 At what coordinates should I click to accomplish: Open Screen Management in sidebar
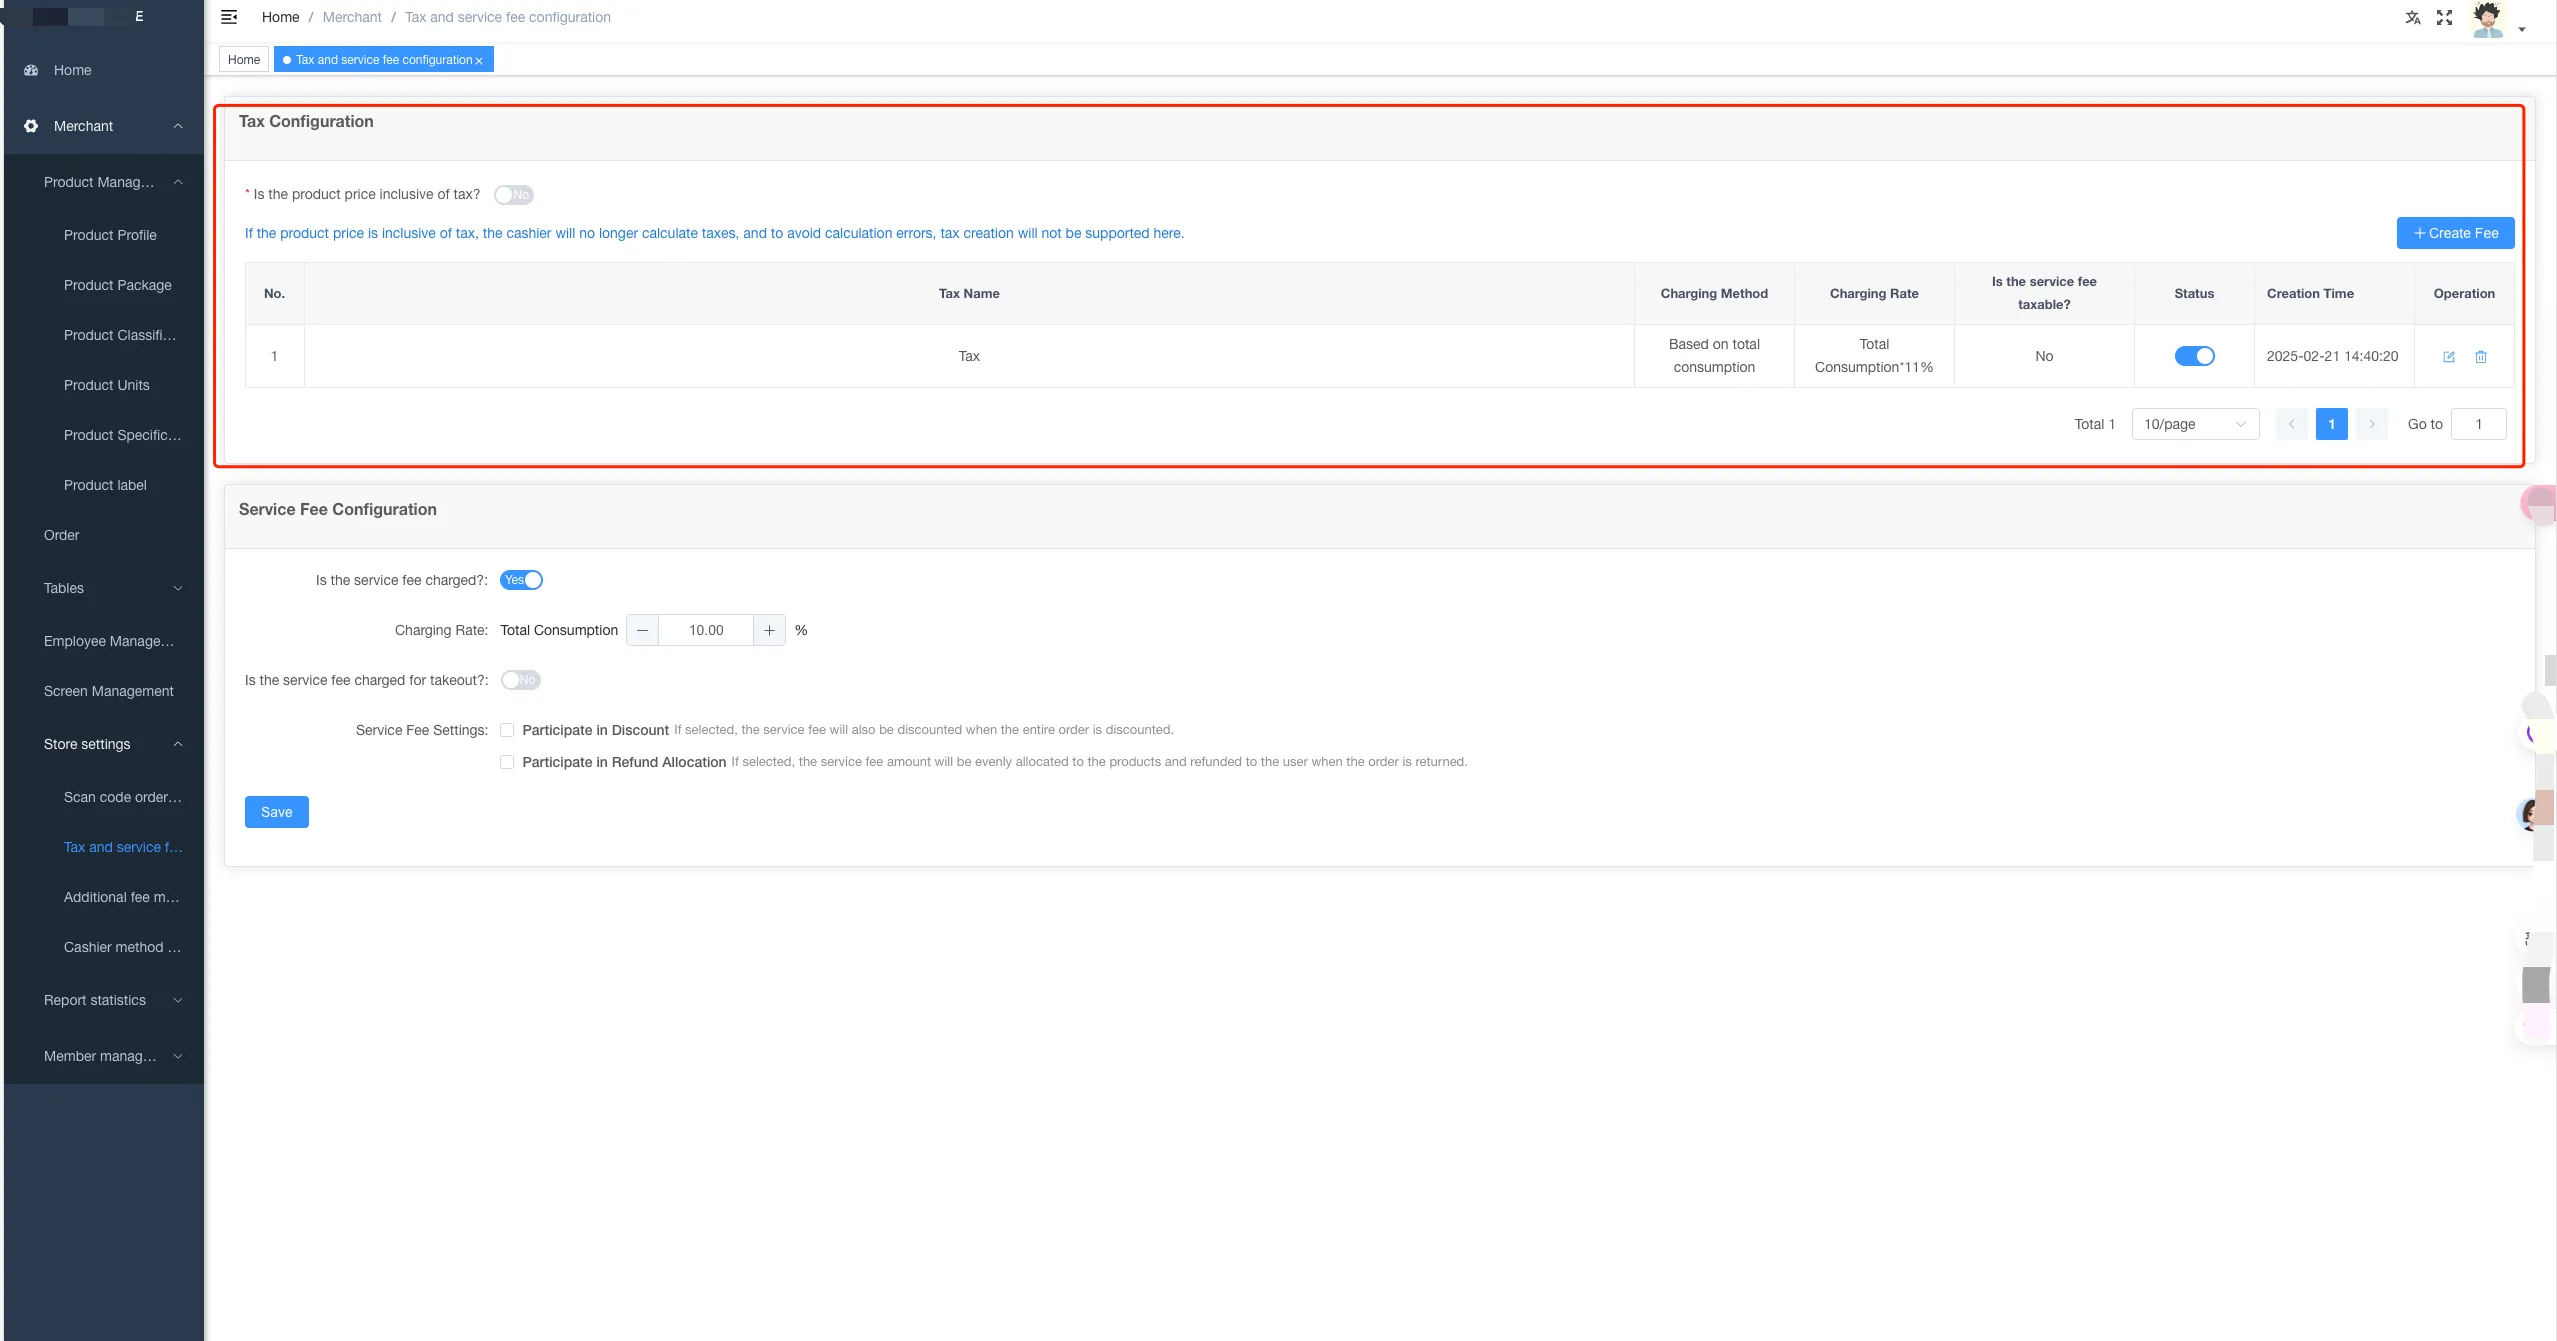pos(109,691)
